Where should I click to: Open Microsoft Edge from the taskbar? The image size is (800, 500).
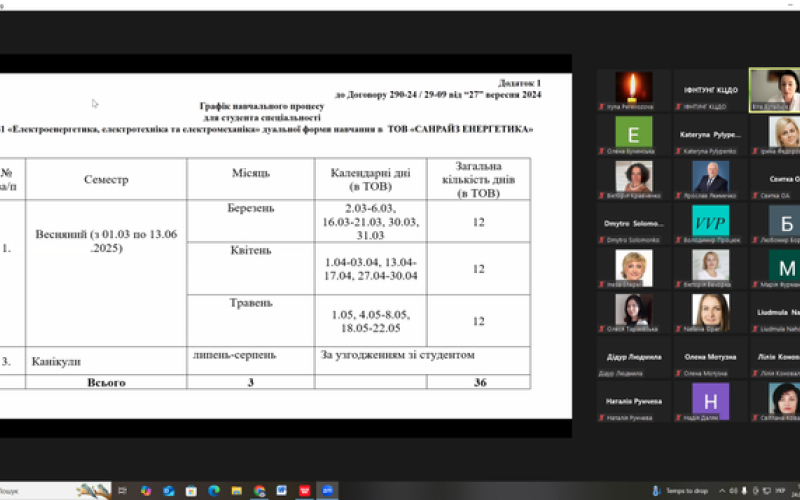pos(214,491)
